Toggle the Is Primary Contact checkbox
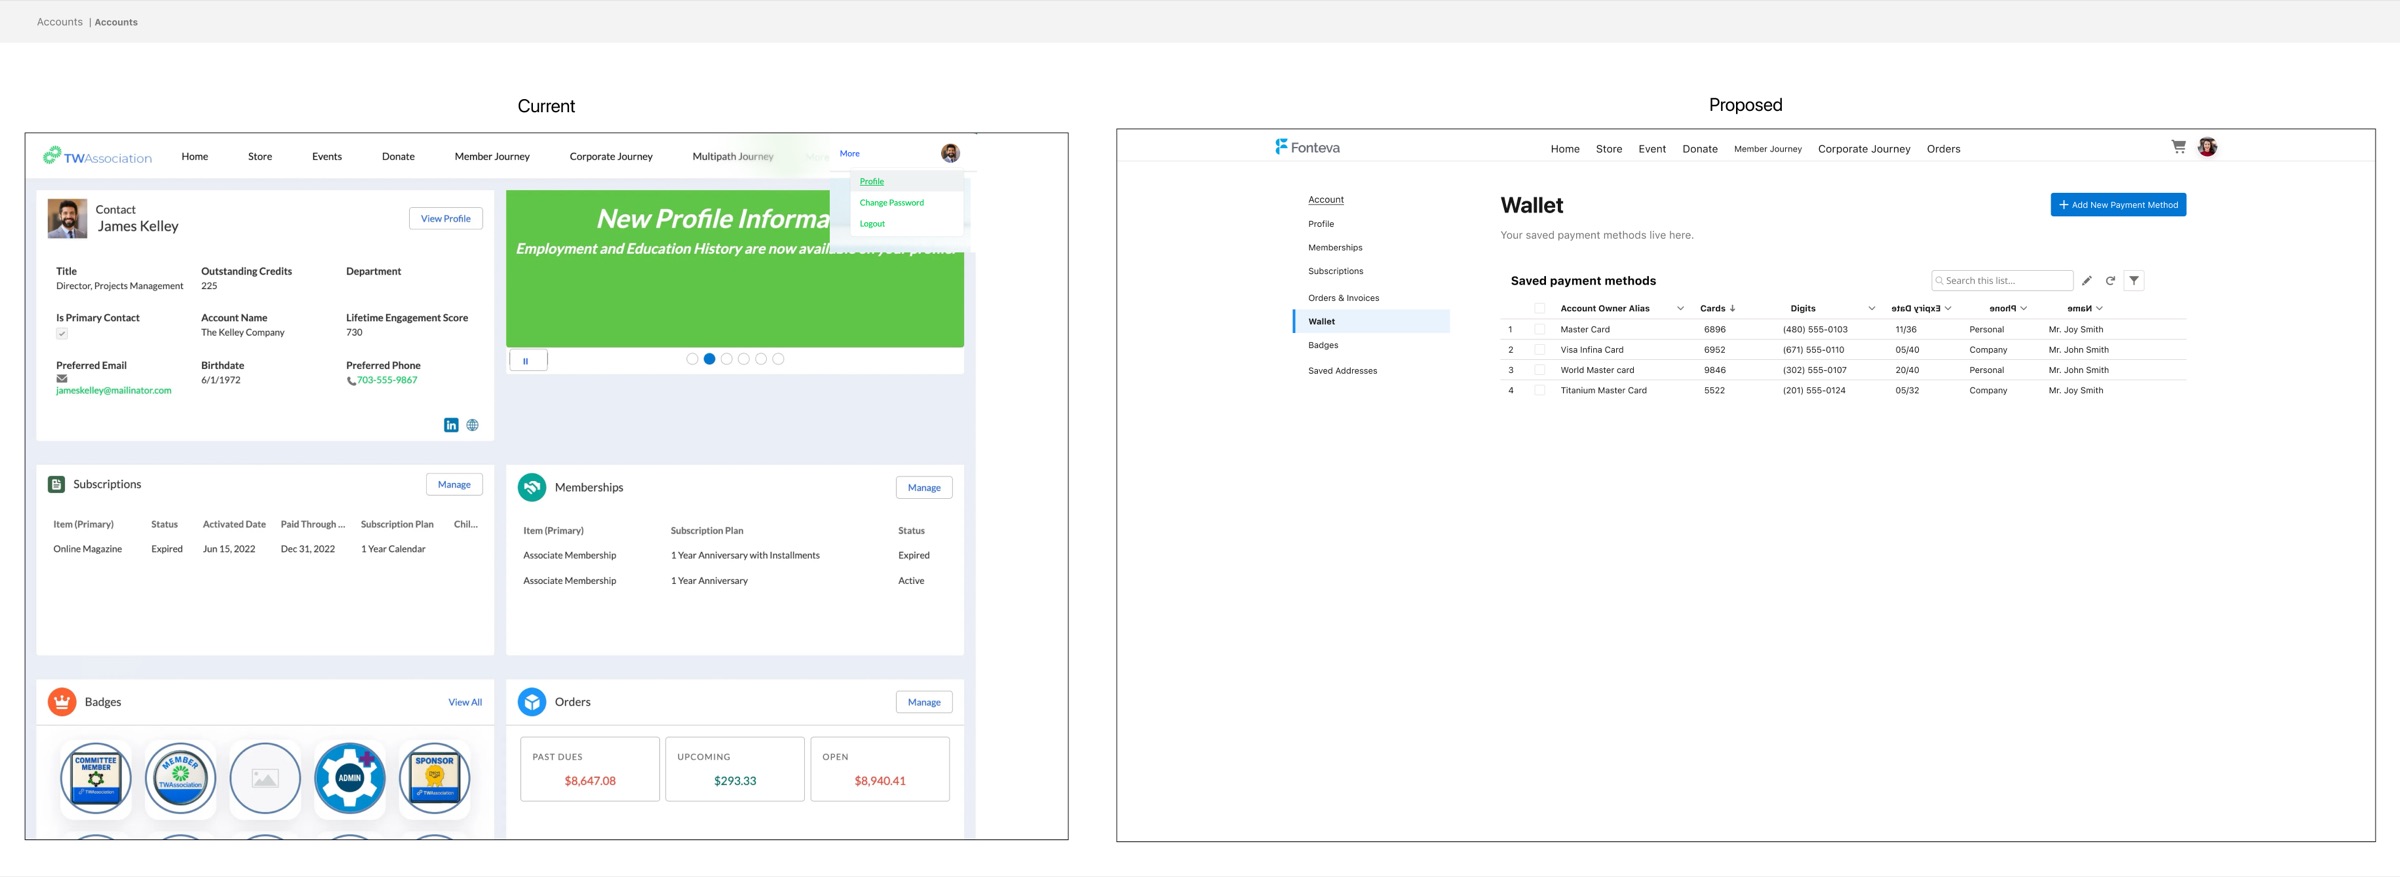Image resolution: width=2400 pixels, height=877 pixels. [62, 334]
